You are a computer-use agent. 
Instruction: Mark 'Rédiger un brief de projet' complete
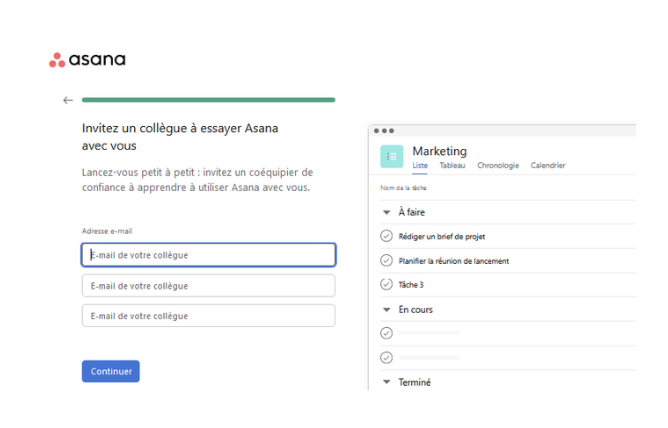pyautogui.click(x=387, y=236)
